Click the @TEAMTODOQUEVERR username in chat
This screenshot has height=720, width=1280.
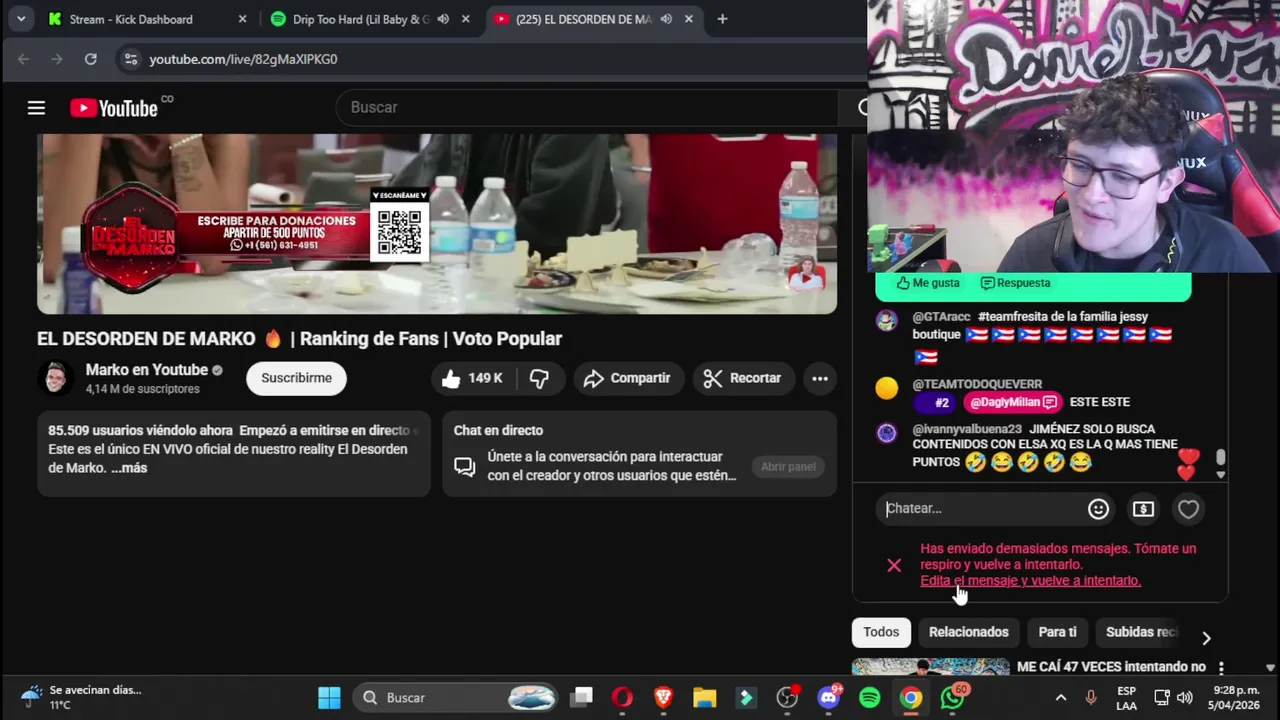tap(977, 384)
